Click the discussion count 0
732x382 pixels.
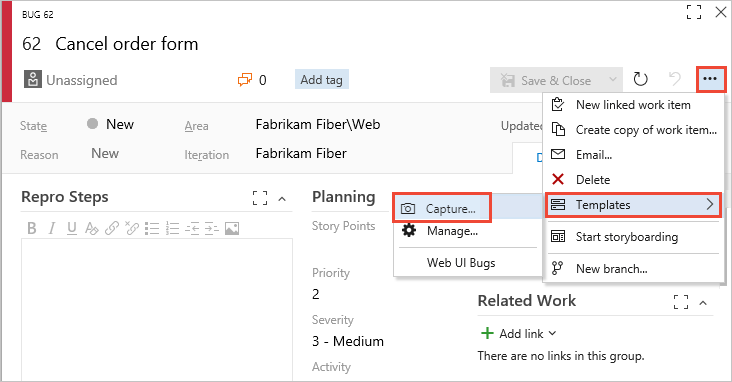coord(263,80)
